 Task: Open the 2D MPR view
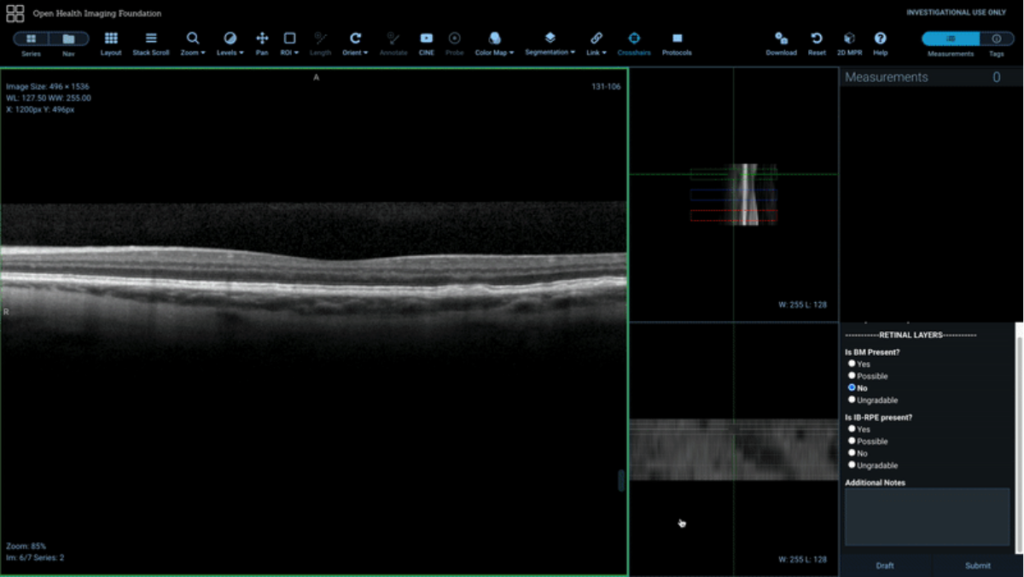coord(849,40)
